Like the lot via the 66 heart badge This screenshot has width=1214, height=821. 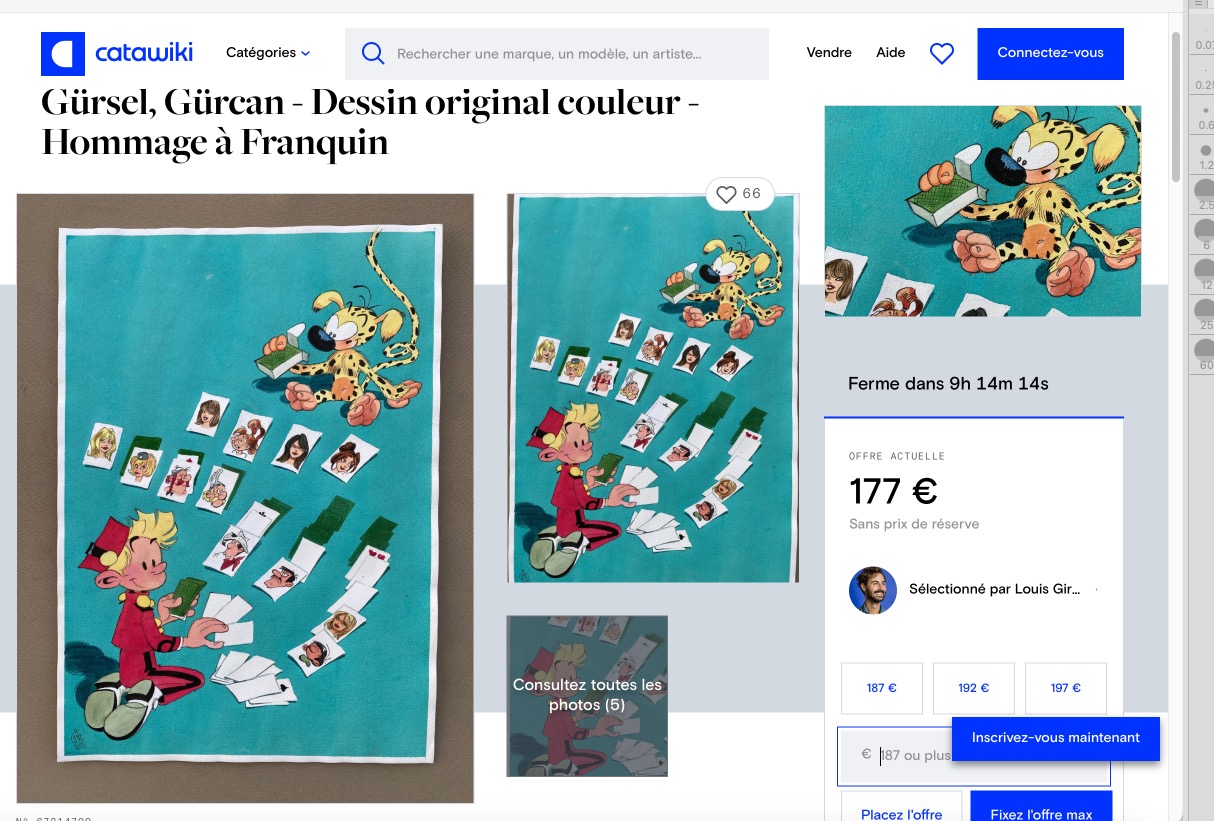pos(740,194)
